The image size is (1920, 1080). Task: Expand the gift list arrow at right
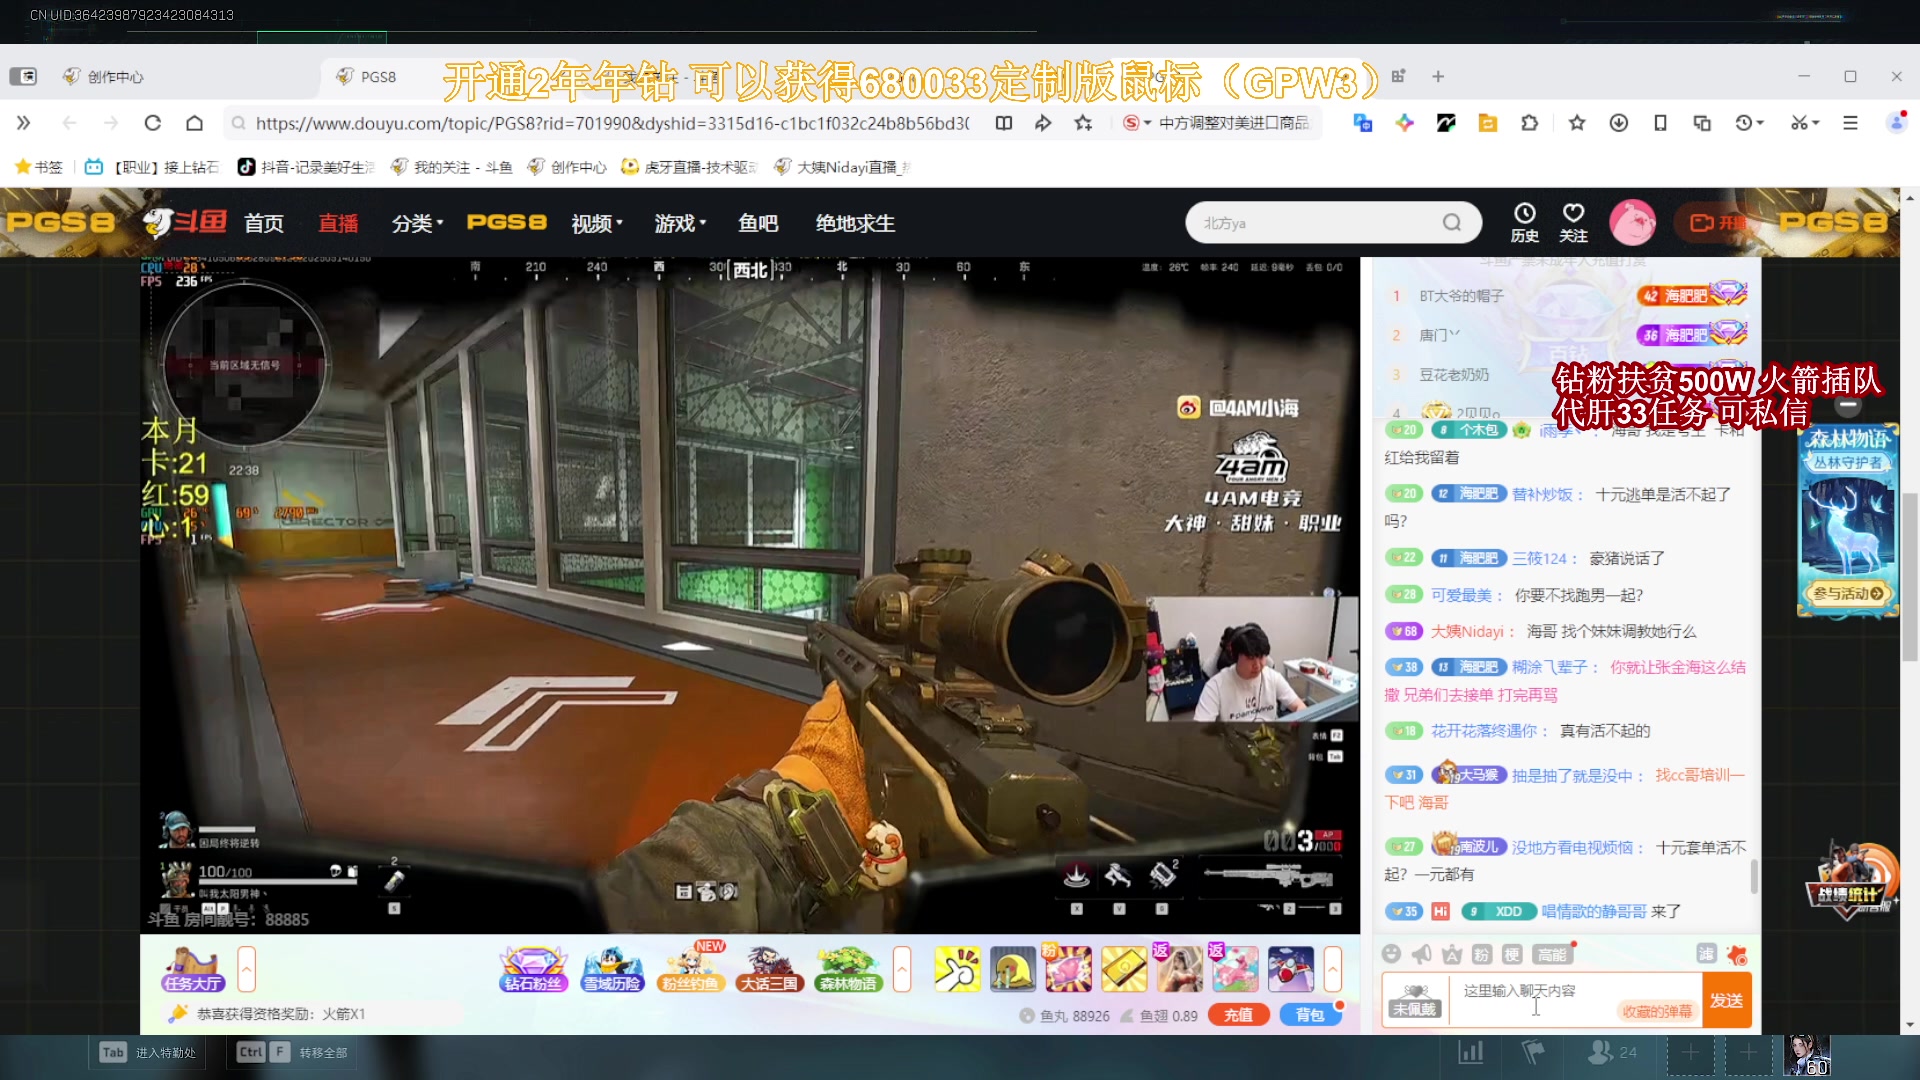pos(1332,969)
